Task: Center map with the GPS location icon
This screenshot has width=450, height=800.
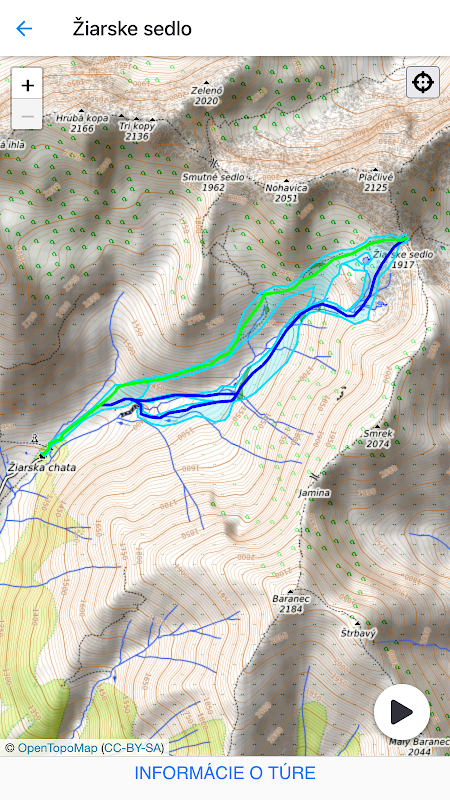Action: point(422,82)
